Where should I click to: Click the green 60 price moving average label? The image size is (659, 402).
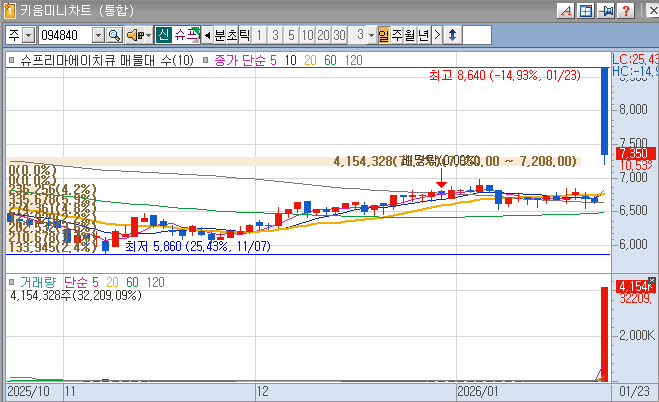(330, 60)
